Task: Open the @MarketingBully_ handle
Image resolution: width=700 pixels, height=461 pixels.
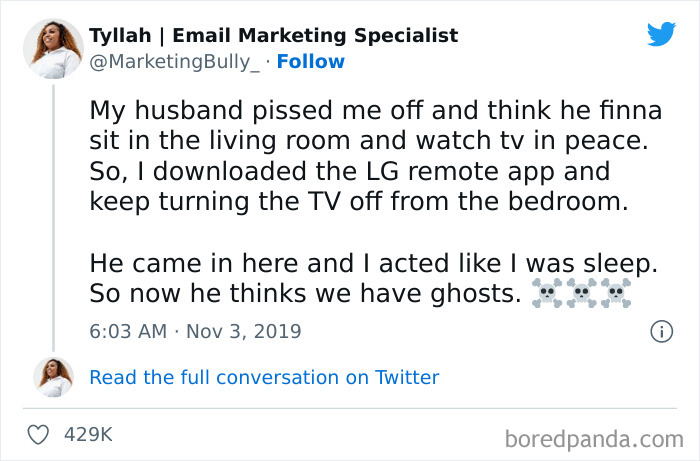Action: [176, 62]
